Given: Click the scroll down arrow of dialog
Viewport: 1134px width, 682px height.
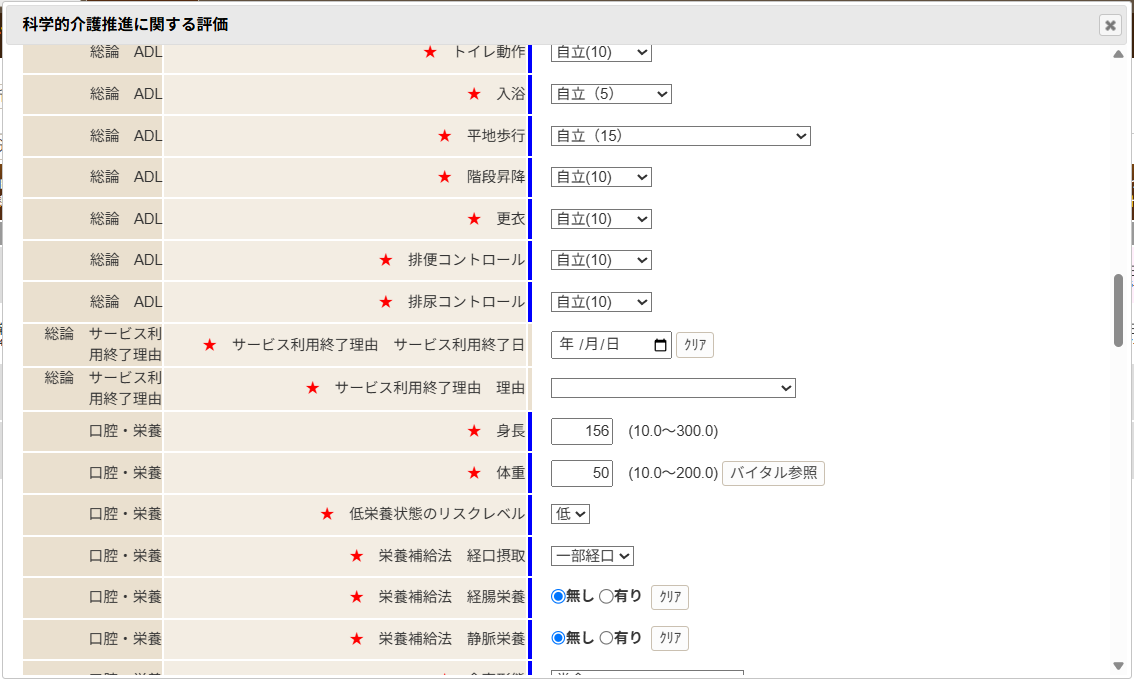Looking at the screenshot, I should click(1118, 666).
